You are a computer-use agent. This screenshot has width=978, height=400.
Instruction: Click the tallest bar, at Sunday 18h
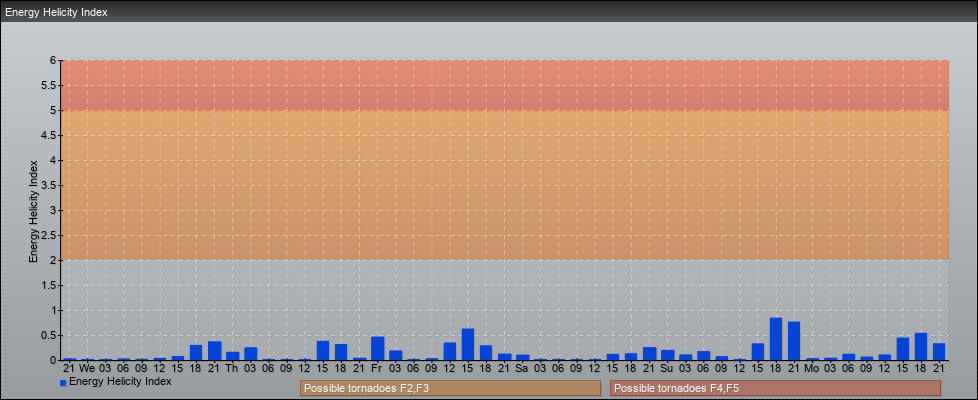(x=776, y=339)
